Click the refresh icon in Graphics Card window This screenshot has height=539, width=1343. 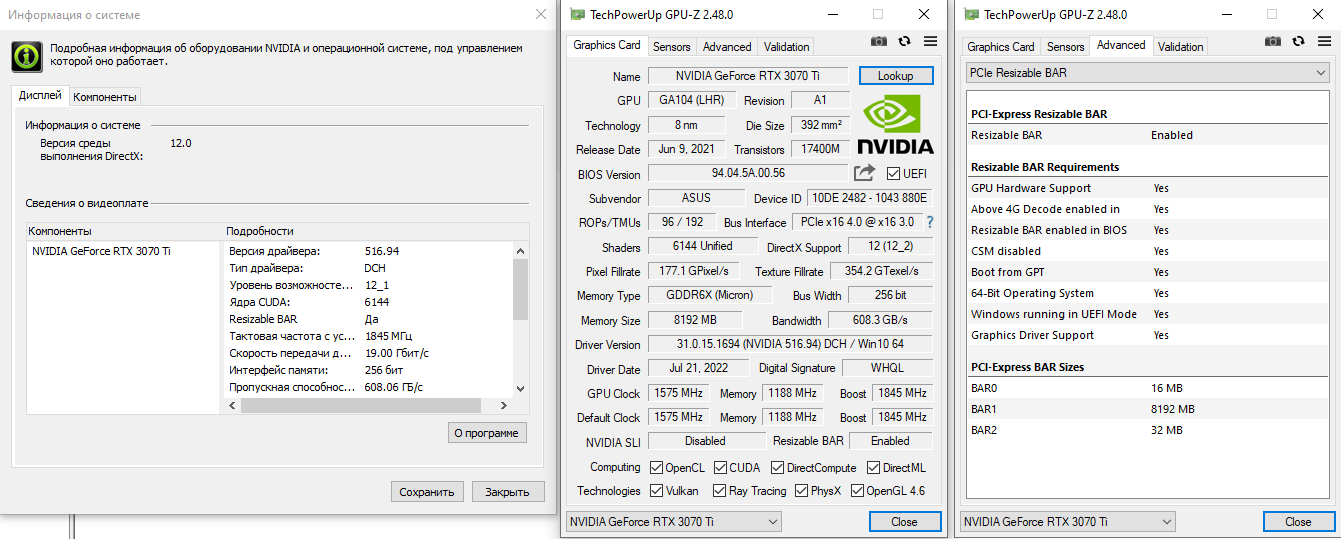coord(904,41)
